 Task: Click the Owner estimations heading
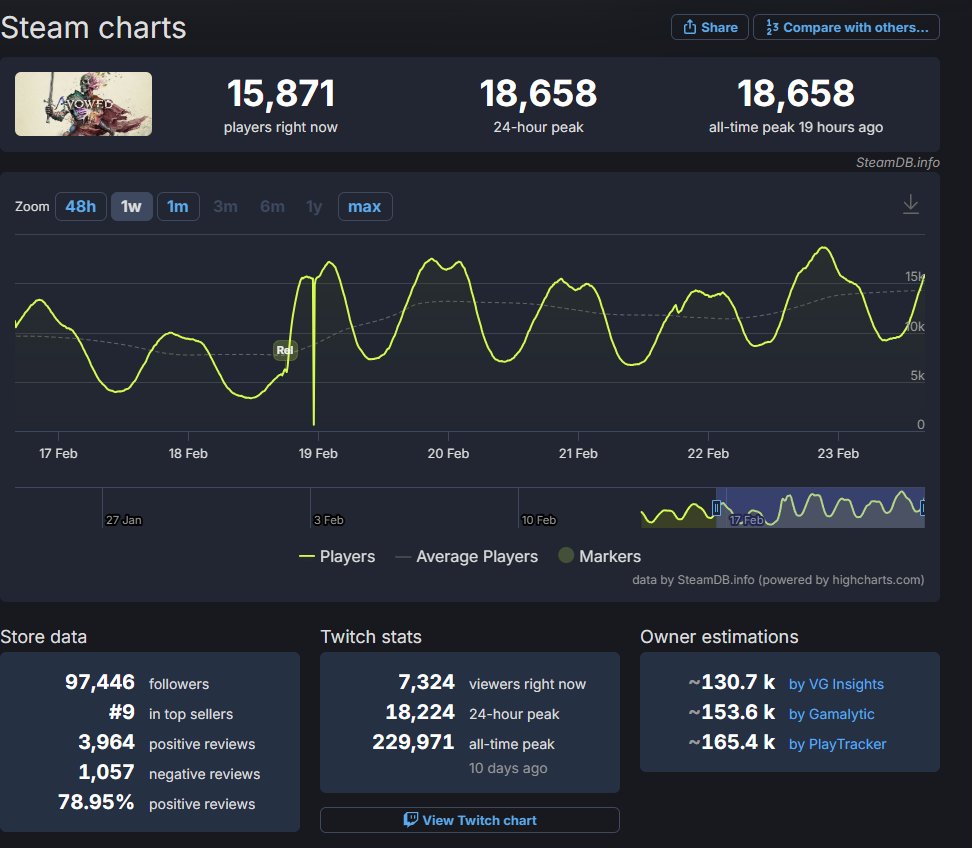coord(719,637)
